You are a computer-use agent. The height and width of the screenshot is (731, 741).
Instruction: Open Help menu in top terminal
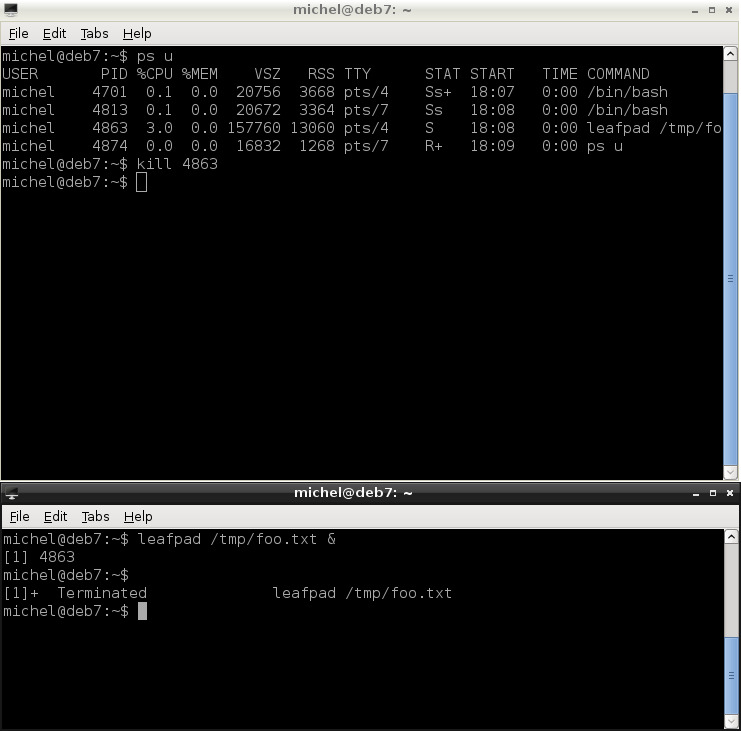tap(137, 34)
